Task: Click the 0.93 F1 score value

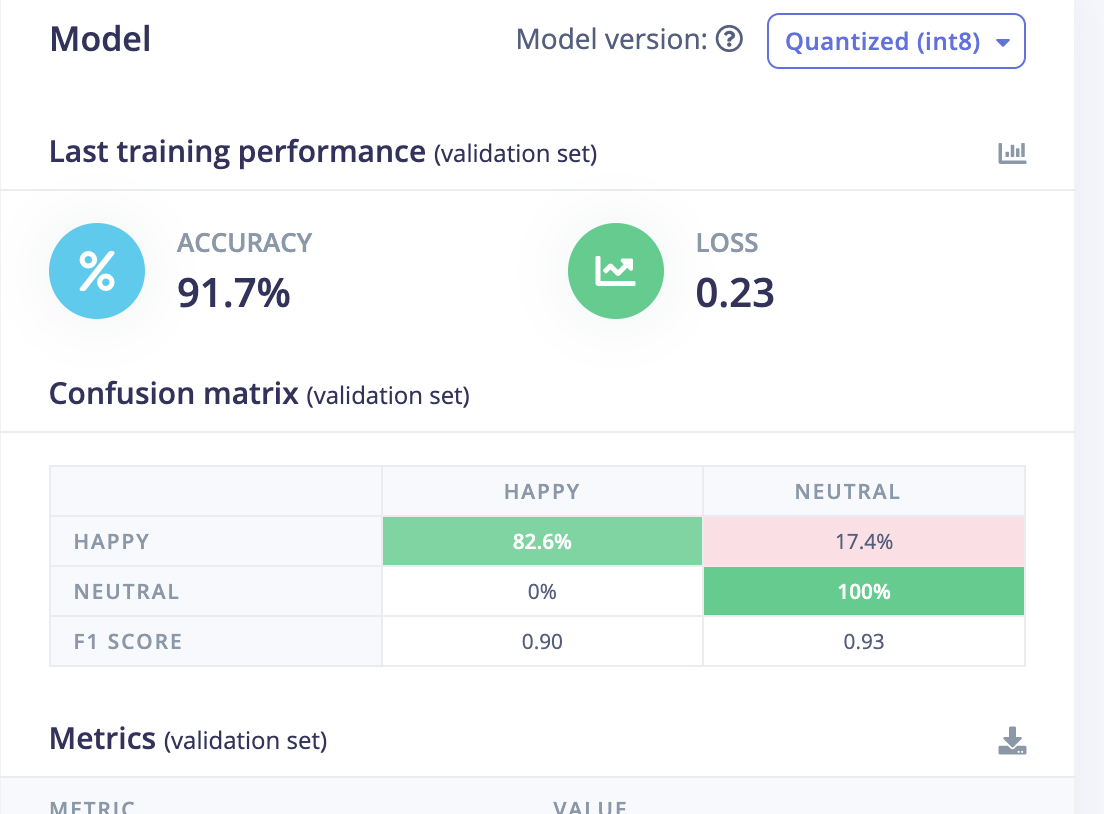Action: (864, 641)
